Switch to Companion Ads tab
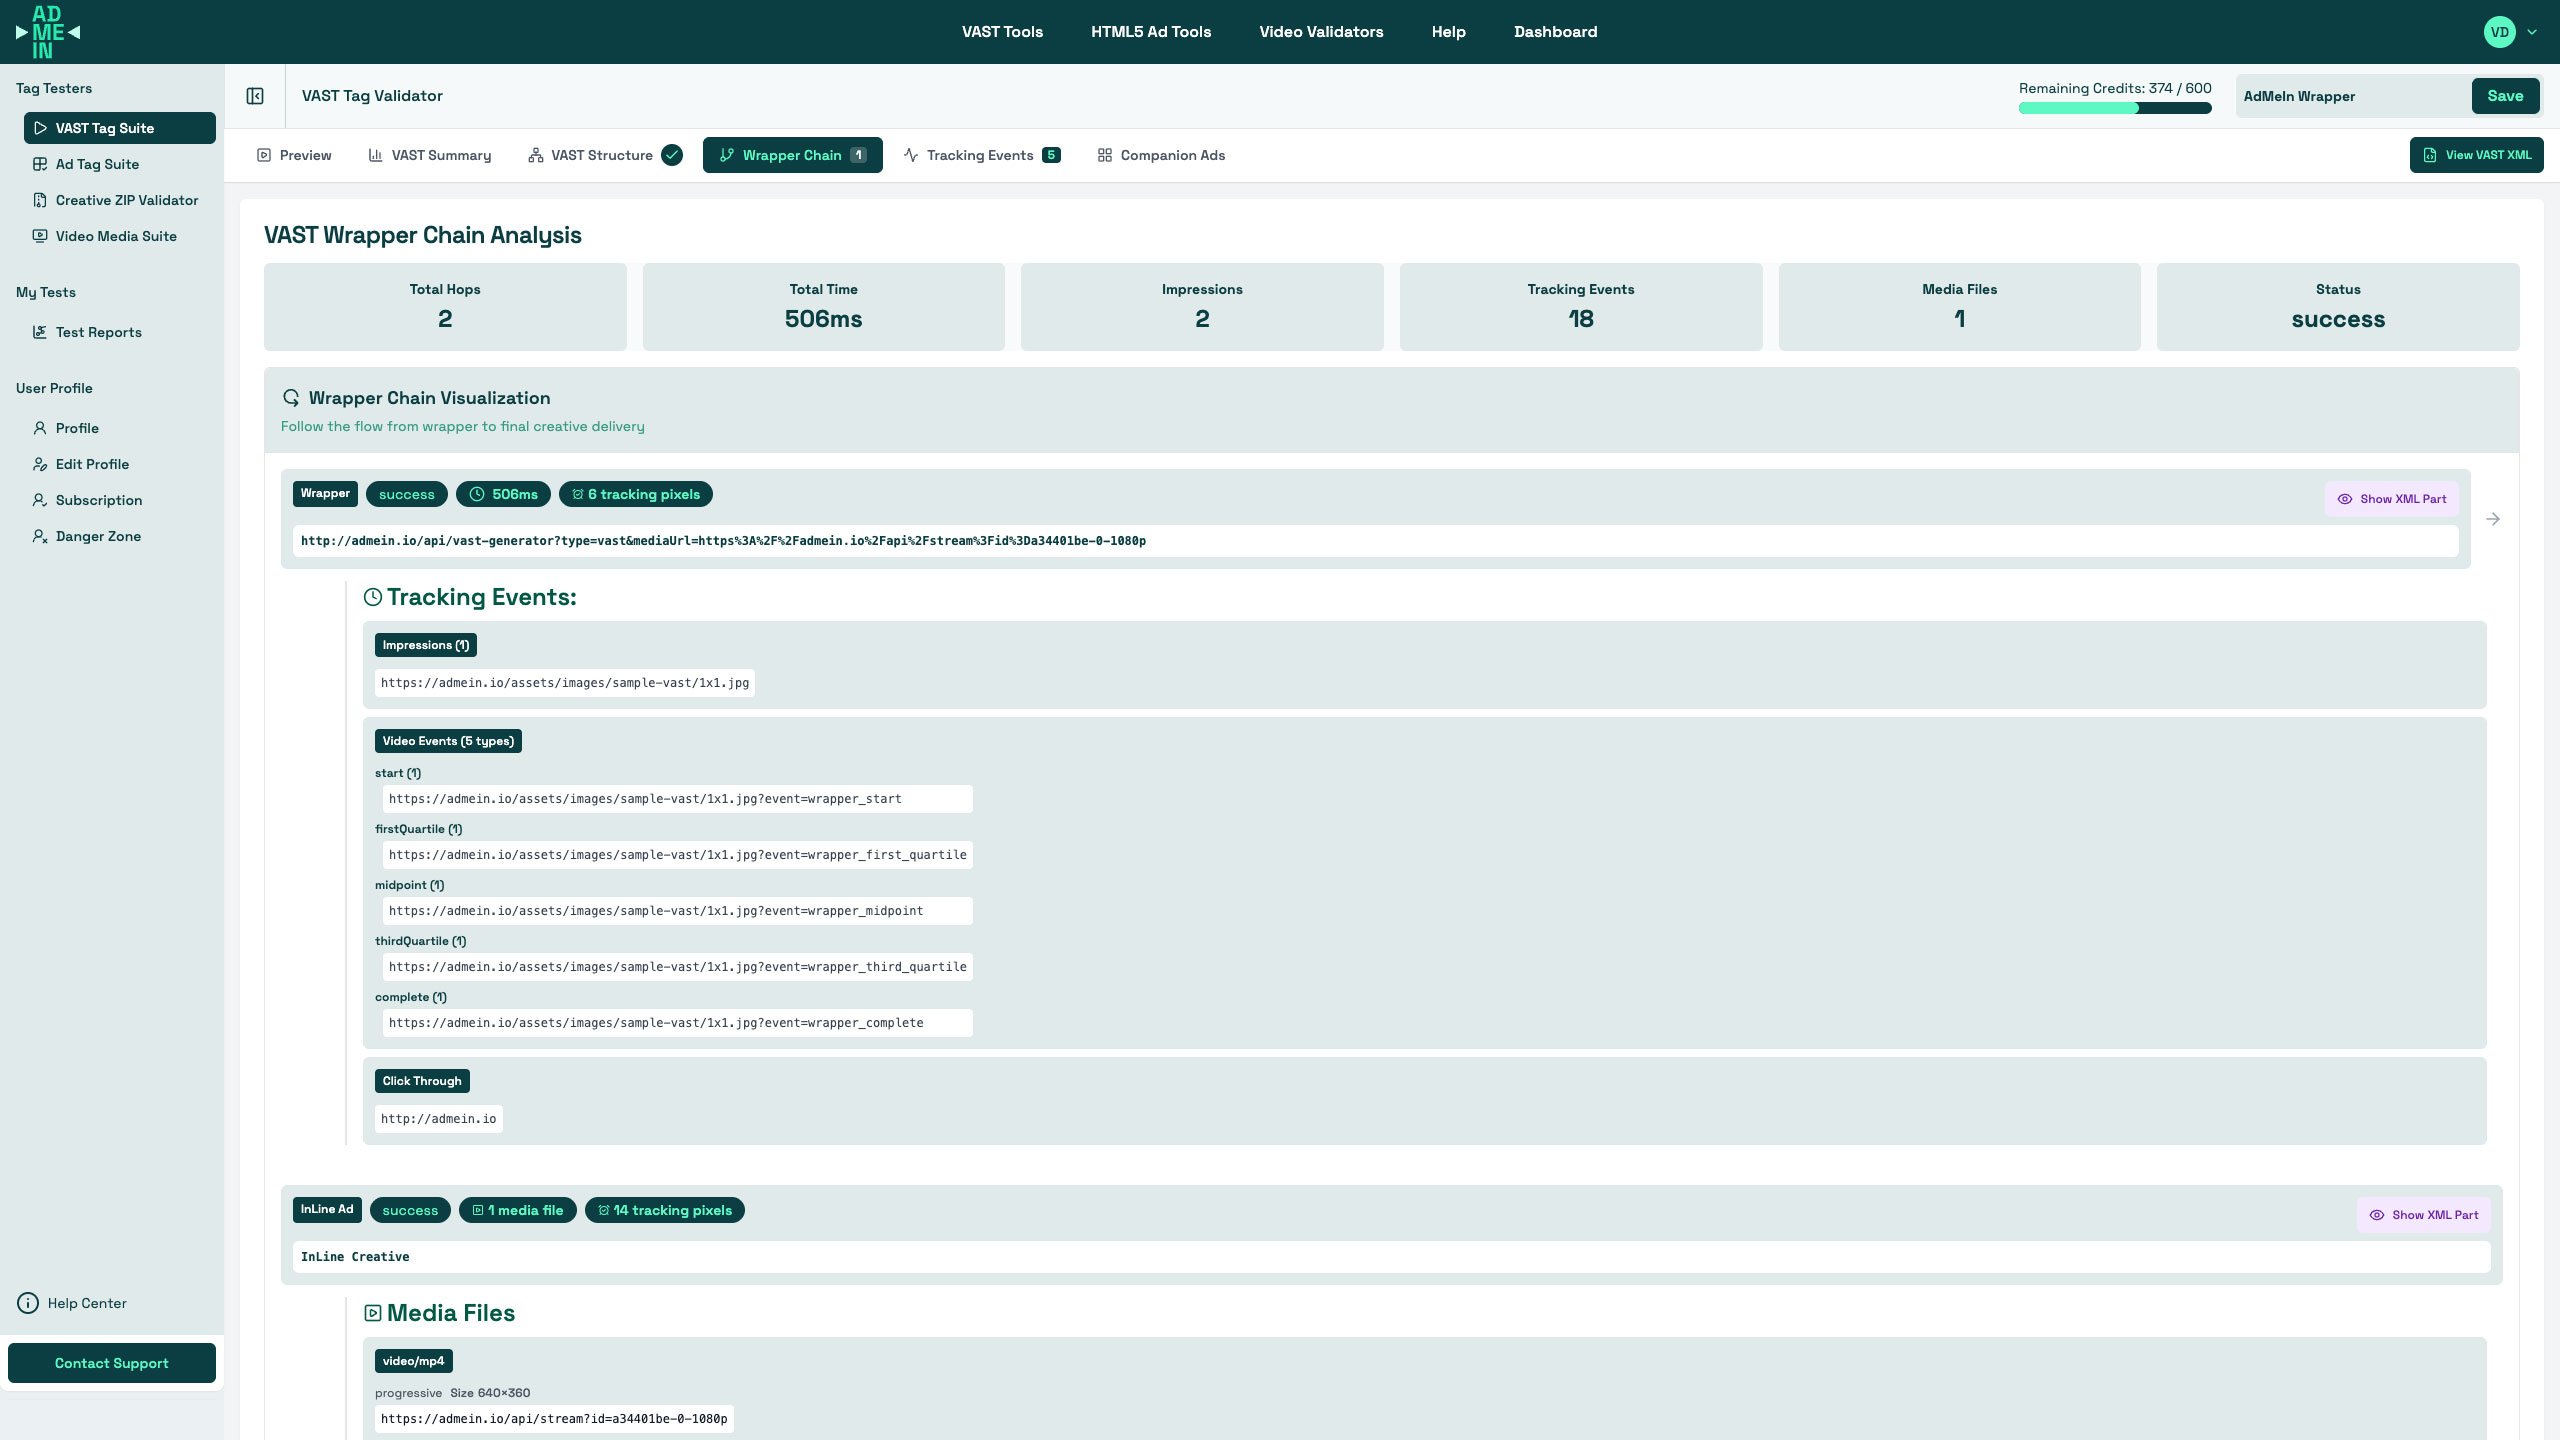The height and width of the screenshot is (1440, 2560). 1161,155
